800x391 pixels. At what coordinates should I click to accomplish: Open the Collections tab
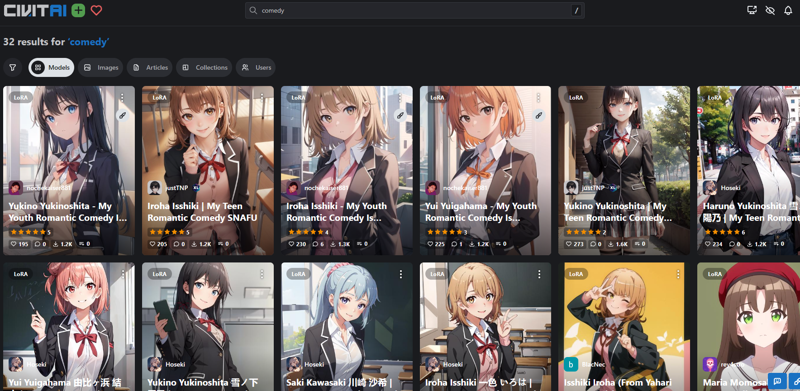[x=204, y=67]
